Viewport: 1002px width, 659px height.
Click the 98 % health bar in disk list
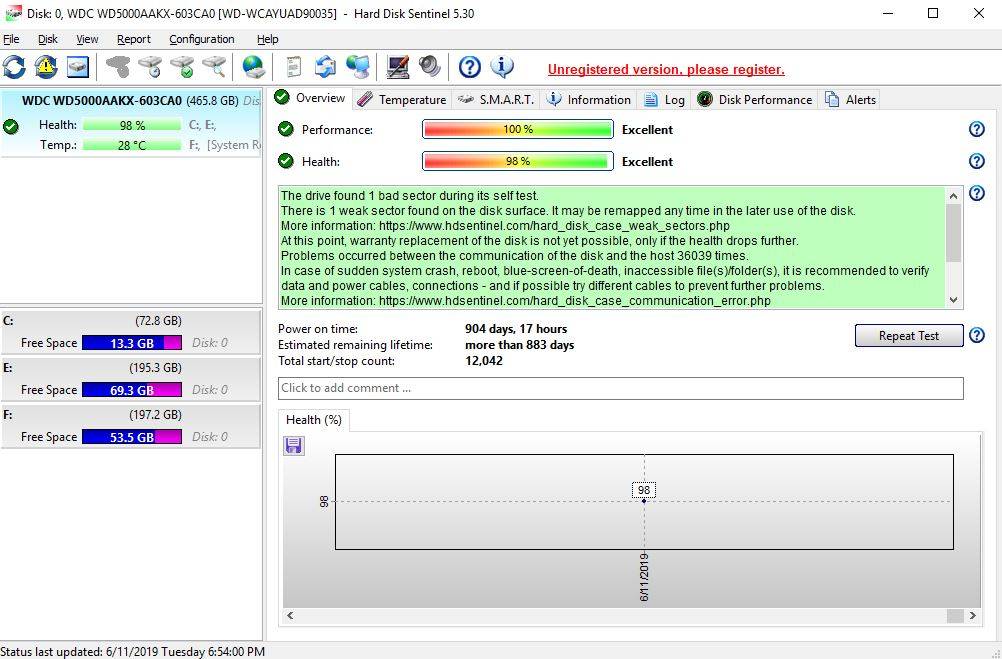(x=132, y=125)
